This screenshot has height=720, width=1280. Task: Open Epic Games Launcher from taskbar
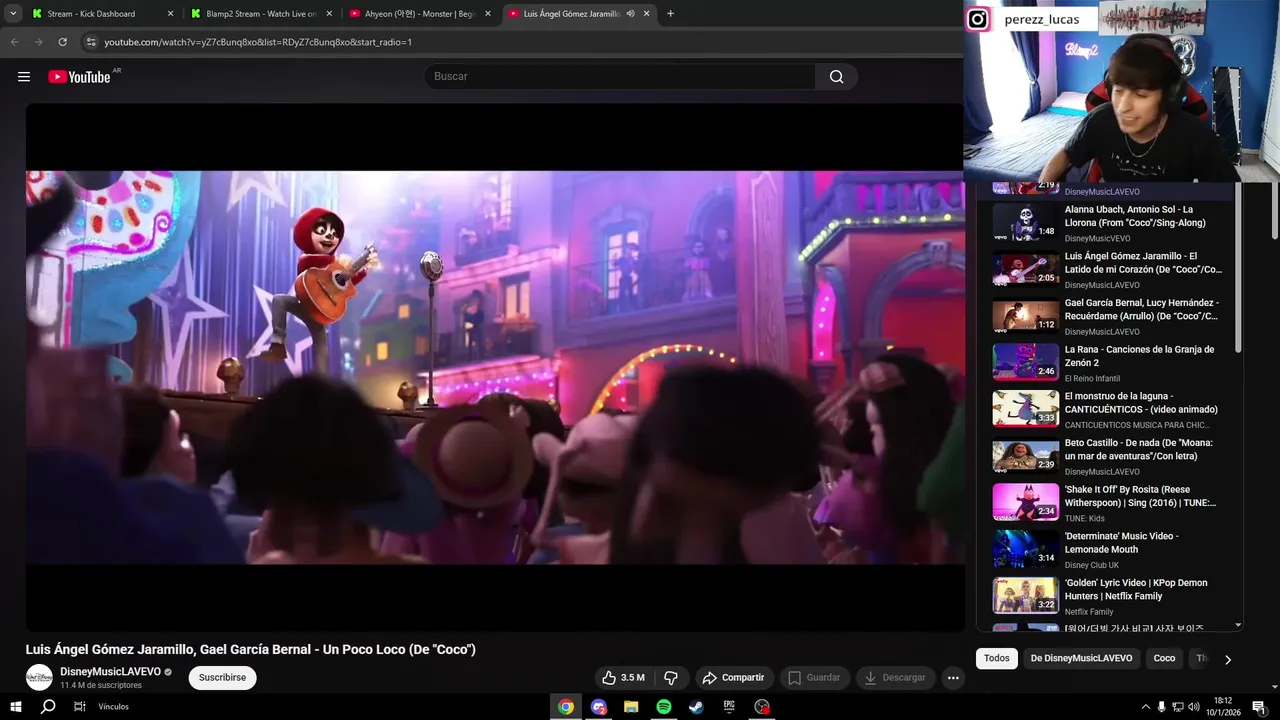click(729, 707)
